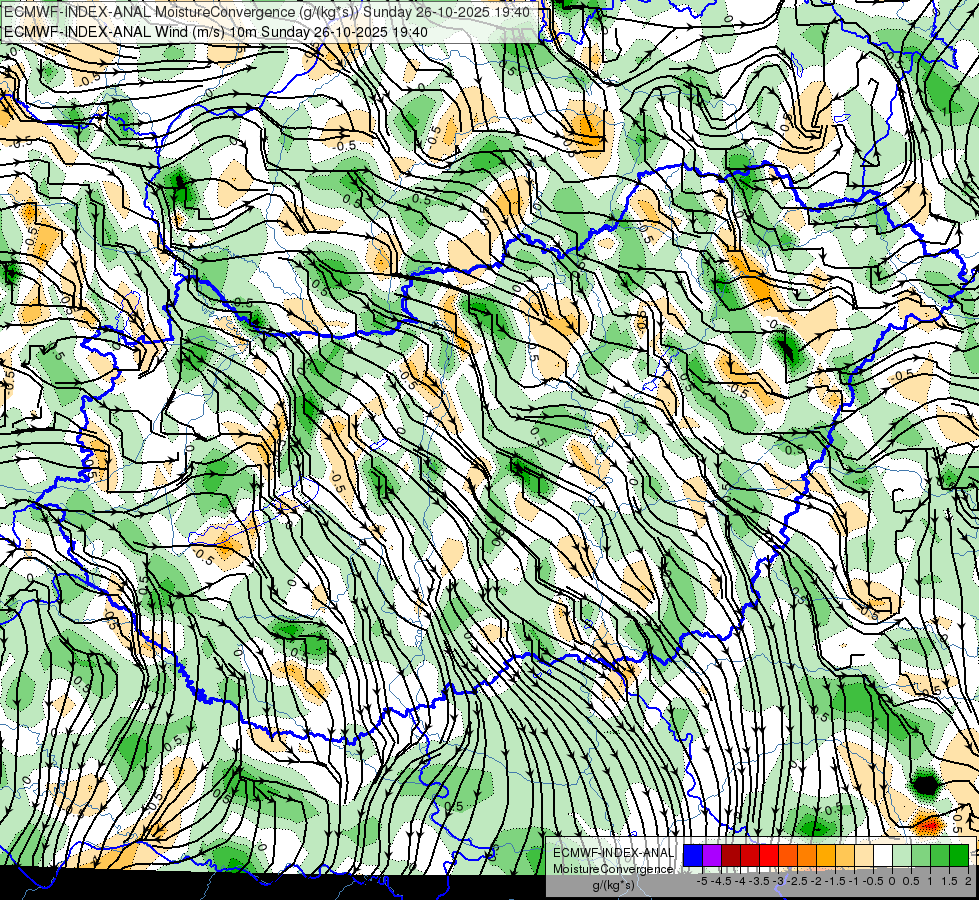Click the '-4.5' legend scale value

[721, 881]
